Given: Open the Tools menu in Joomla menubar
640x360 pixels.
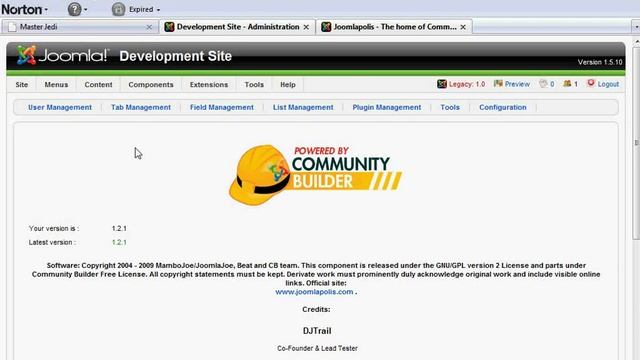Looking at the screenshot, I should [254, 84].
